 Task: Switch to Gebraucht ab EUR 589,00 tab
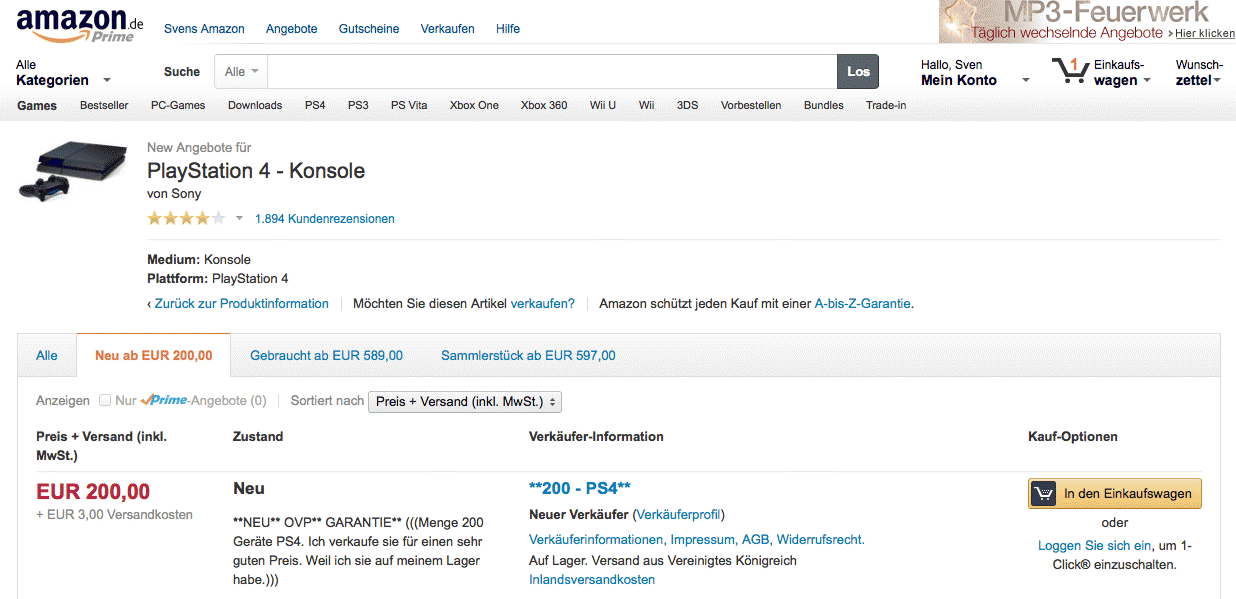(326, 355)
